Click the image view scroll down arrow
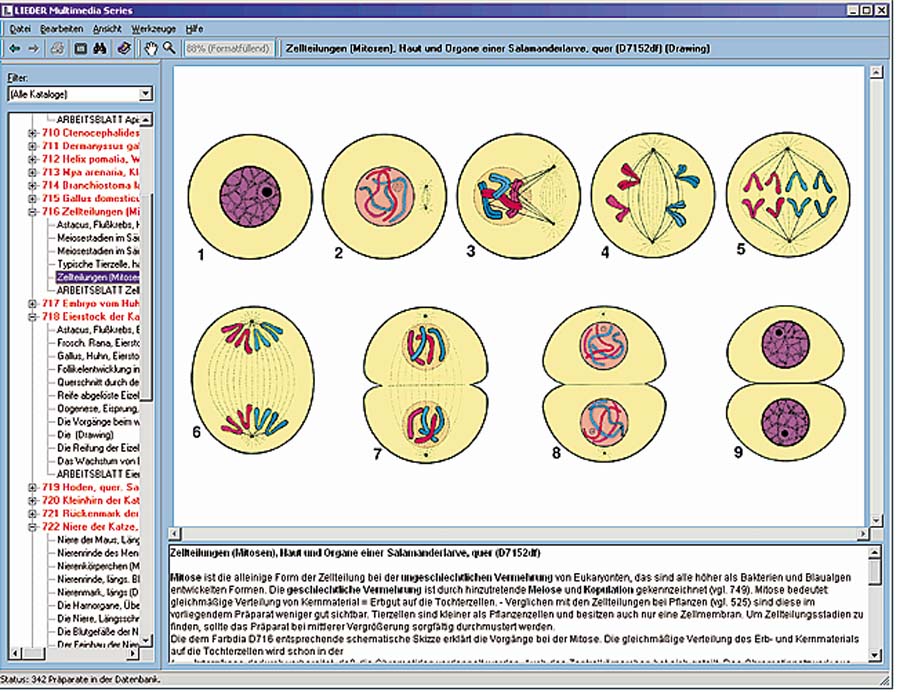This screenshot has height=692, width=900. pyautogui.click(x=876, y=520)
